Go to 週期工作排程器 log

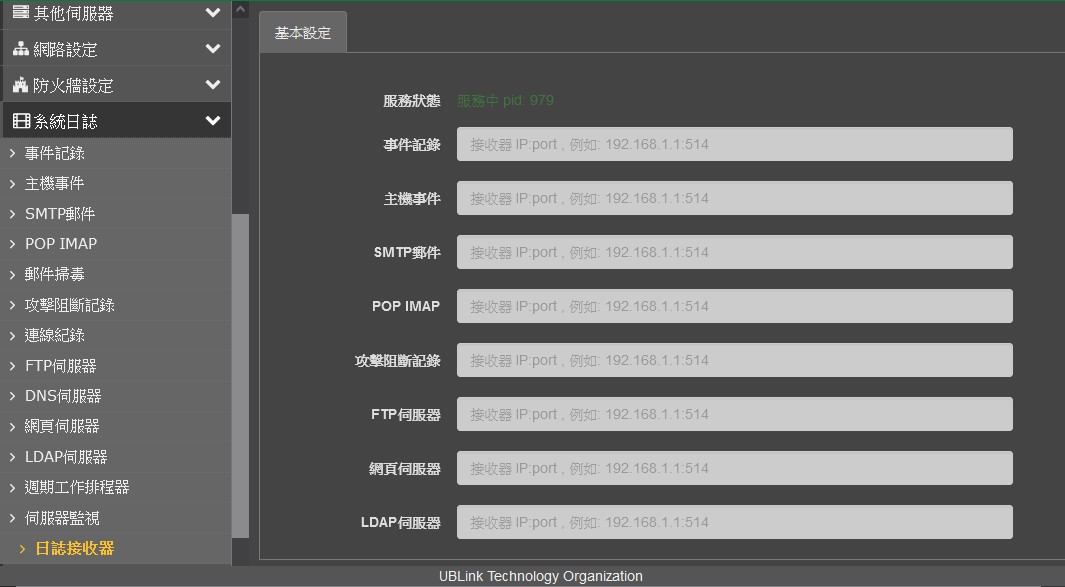tap(77, 487)
